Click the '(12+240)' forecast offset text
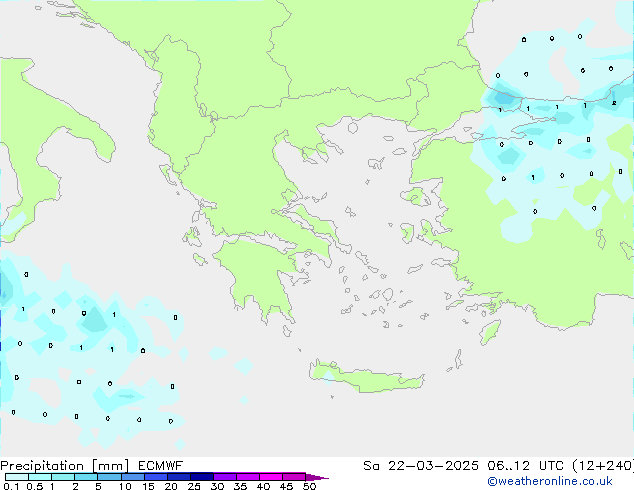Screen dimensions: 634x490 tap(603, 466)
